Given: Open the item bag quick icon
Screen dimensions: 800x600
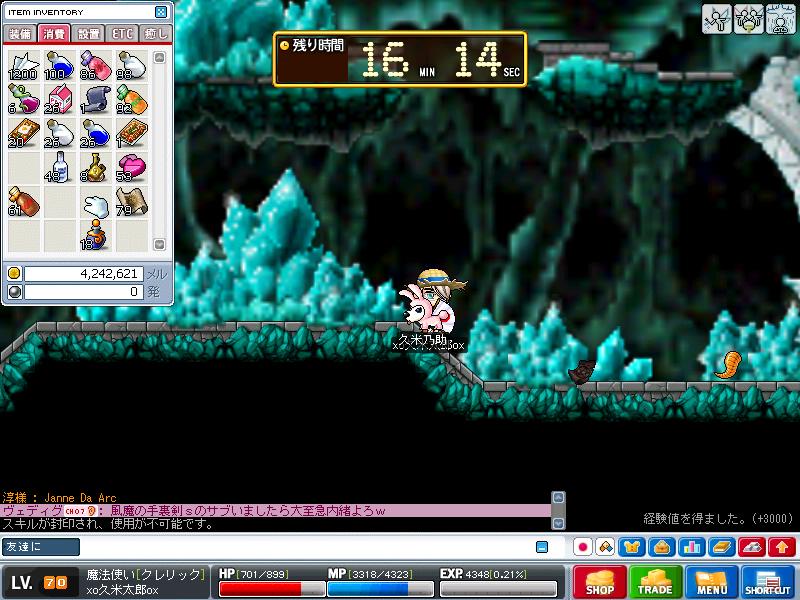Looking at the screenshot, I should click(662, 547).
